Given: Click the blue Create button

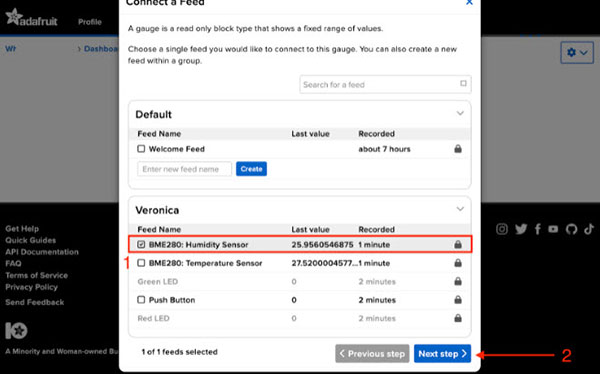Looking at the screenshot, I should tap(251, 169).
